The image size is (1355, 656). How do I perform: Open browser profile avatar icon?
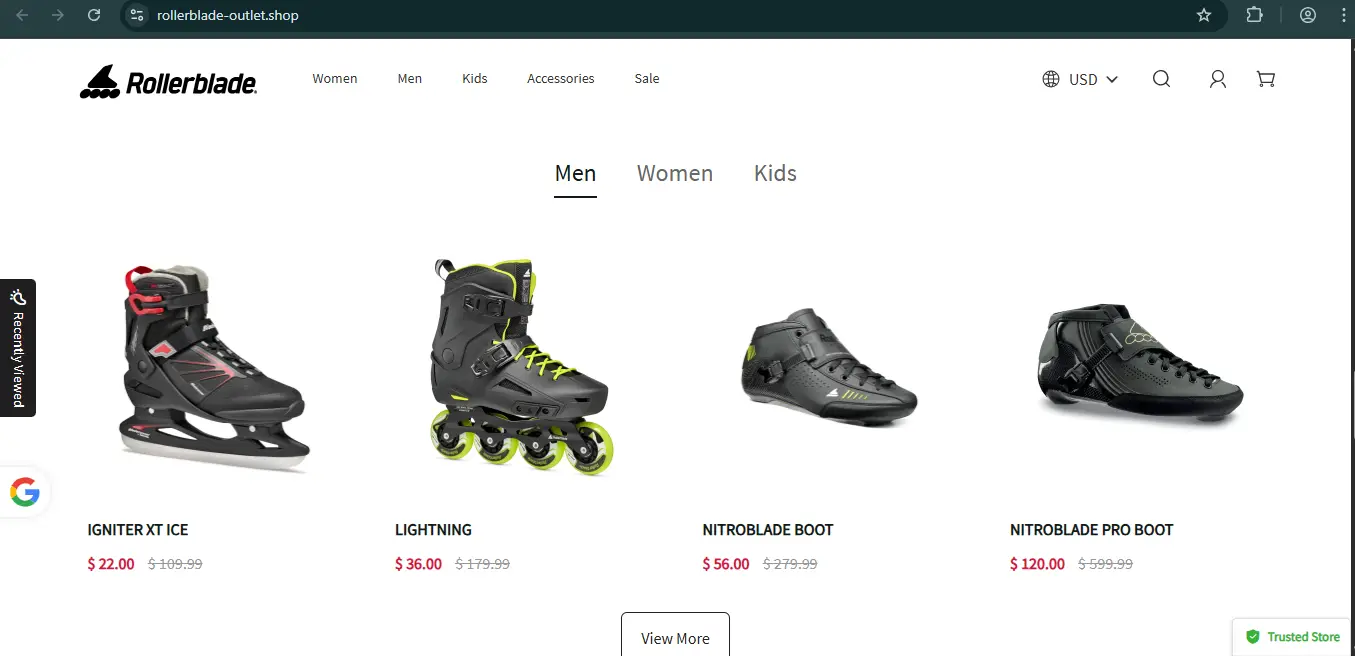(1307, 15)
